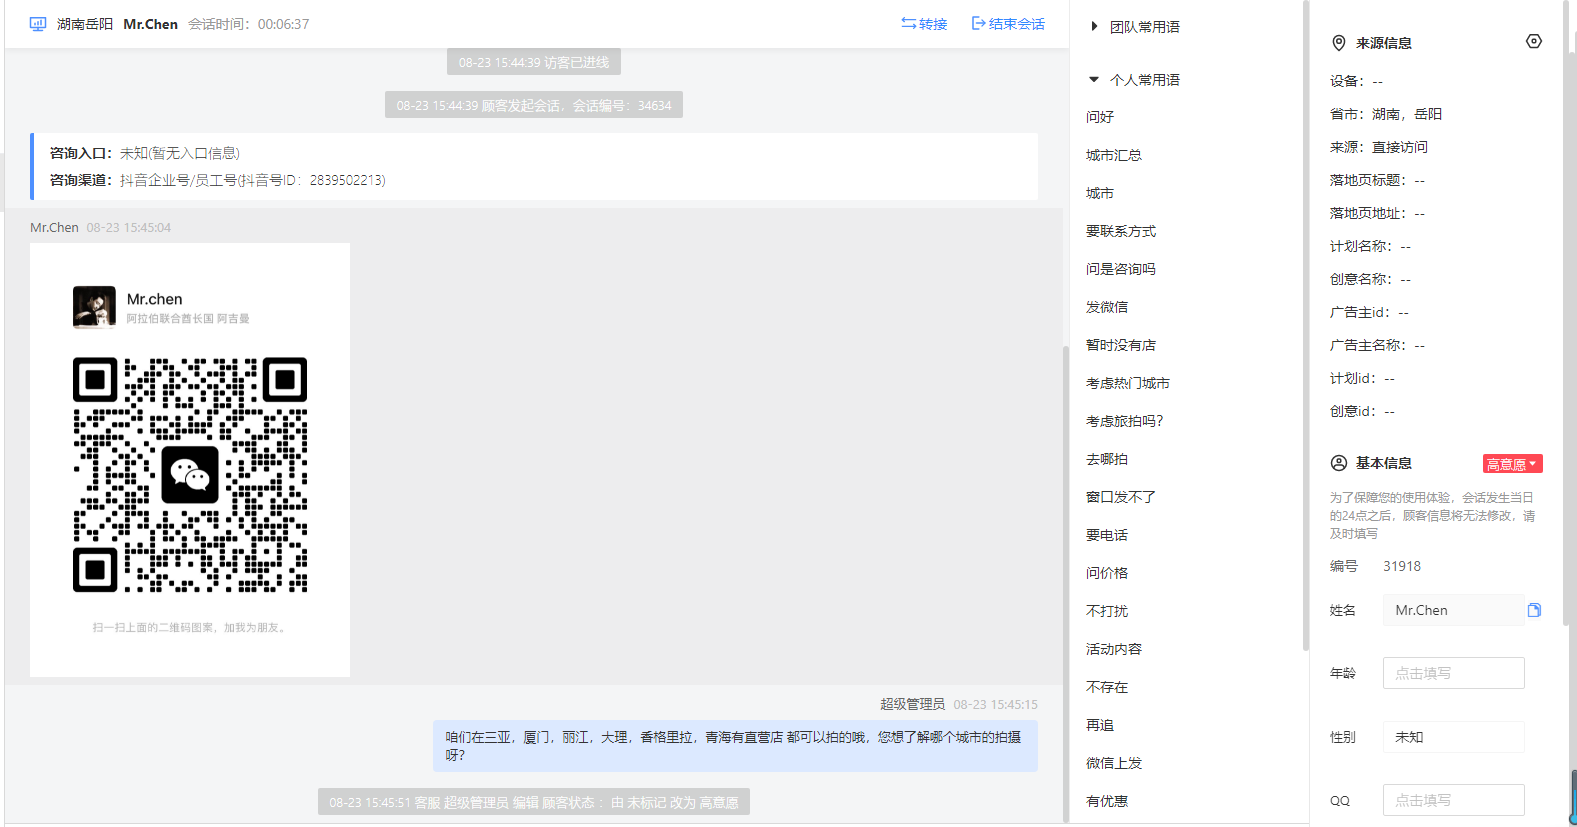Select the 不存在 quick phrase
This screenshot has height=827, width=1577.
[1107, 687]
